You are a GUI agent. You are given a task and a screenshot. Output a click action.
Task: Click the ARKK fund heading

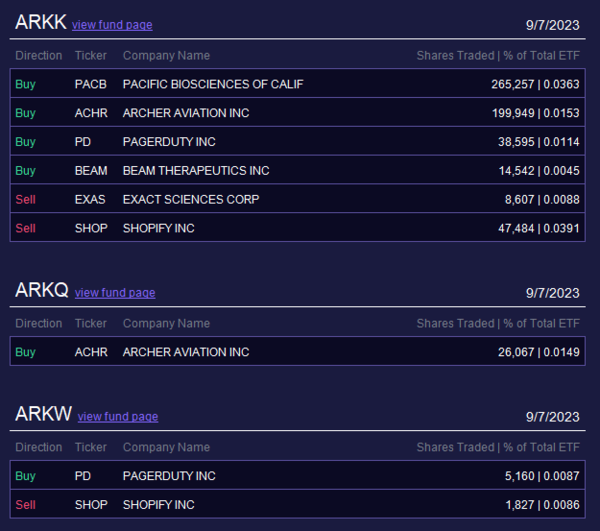tap(41, 22)
